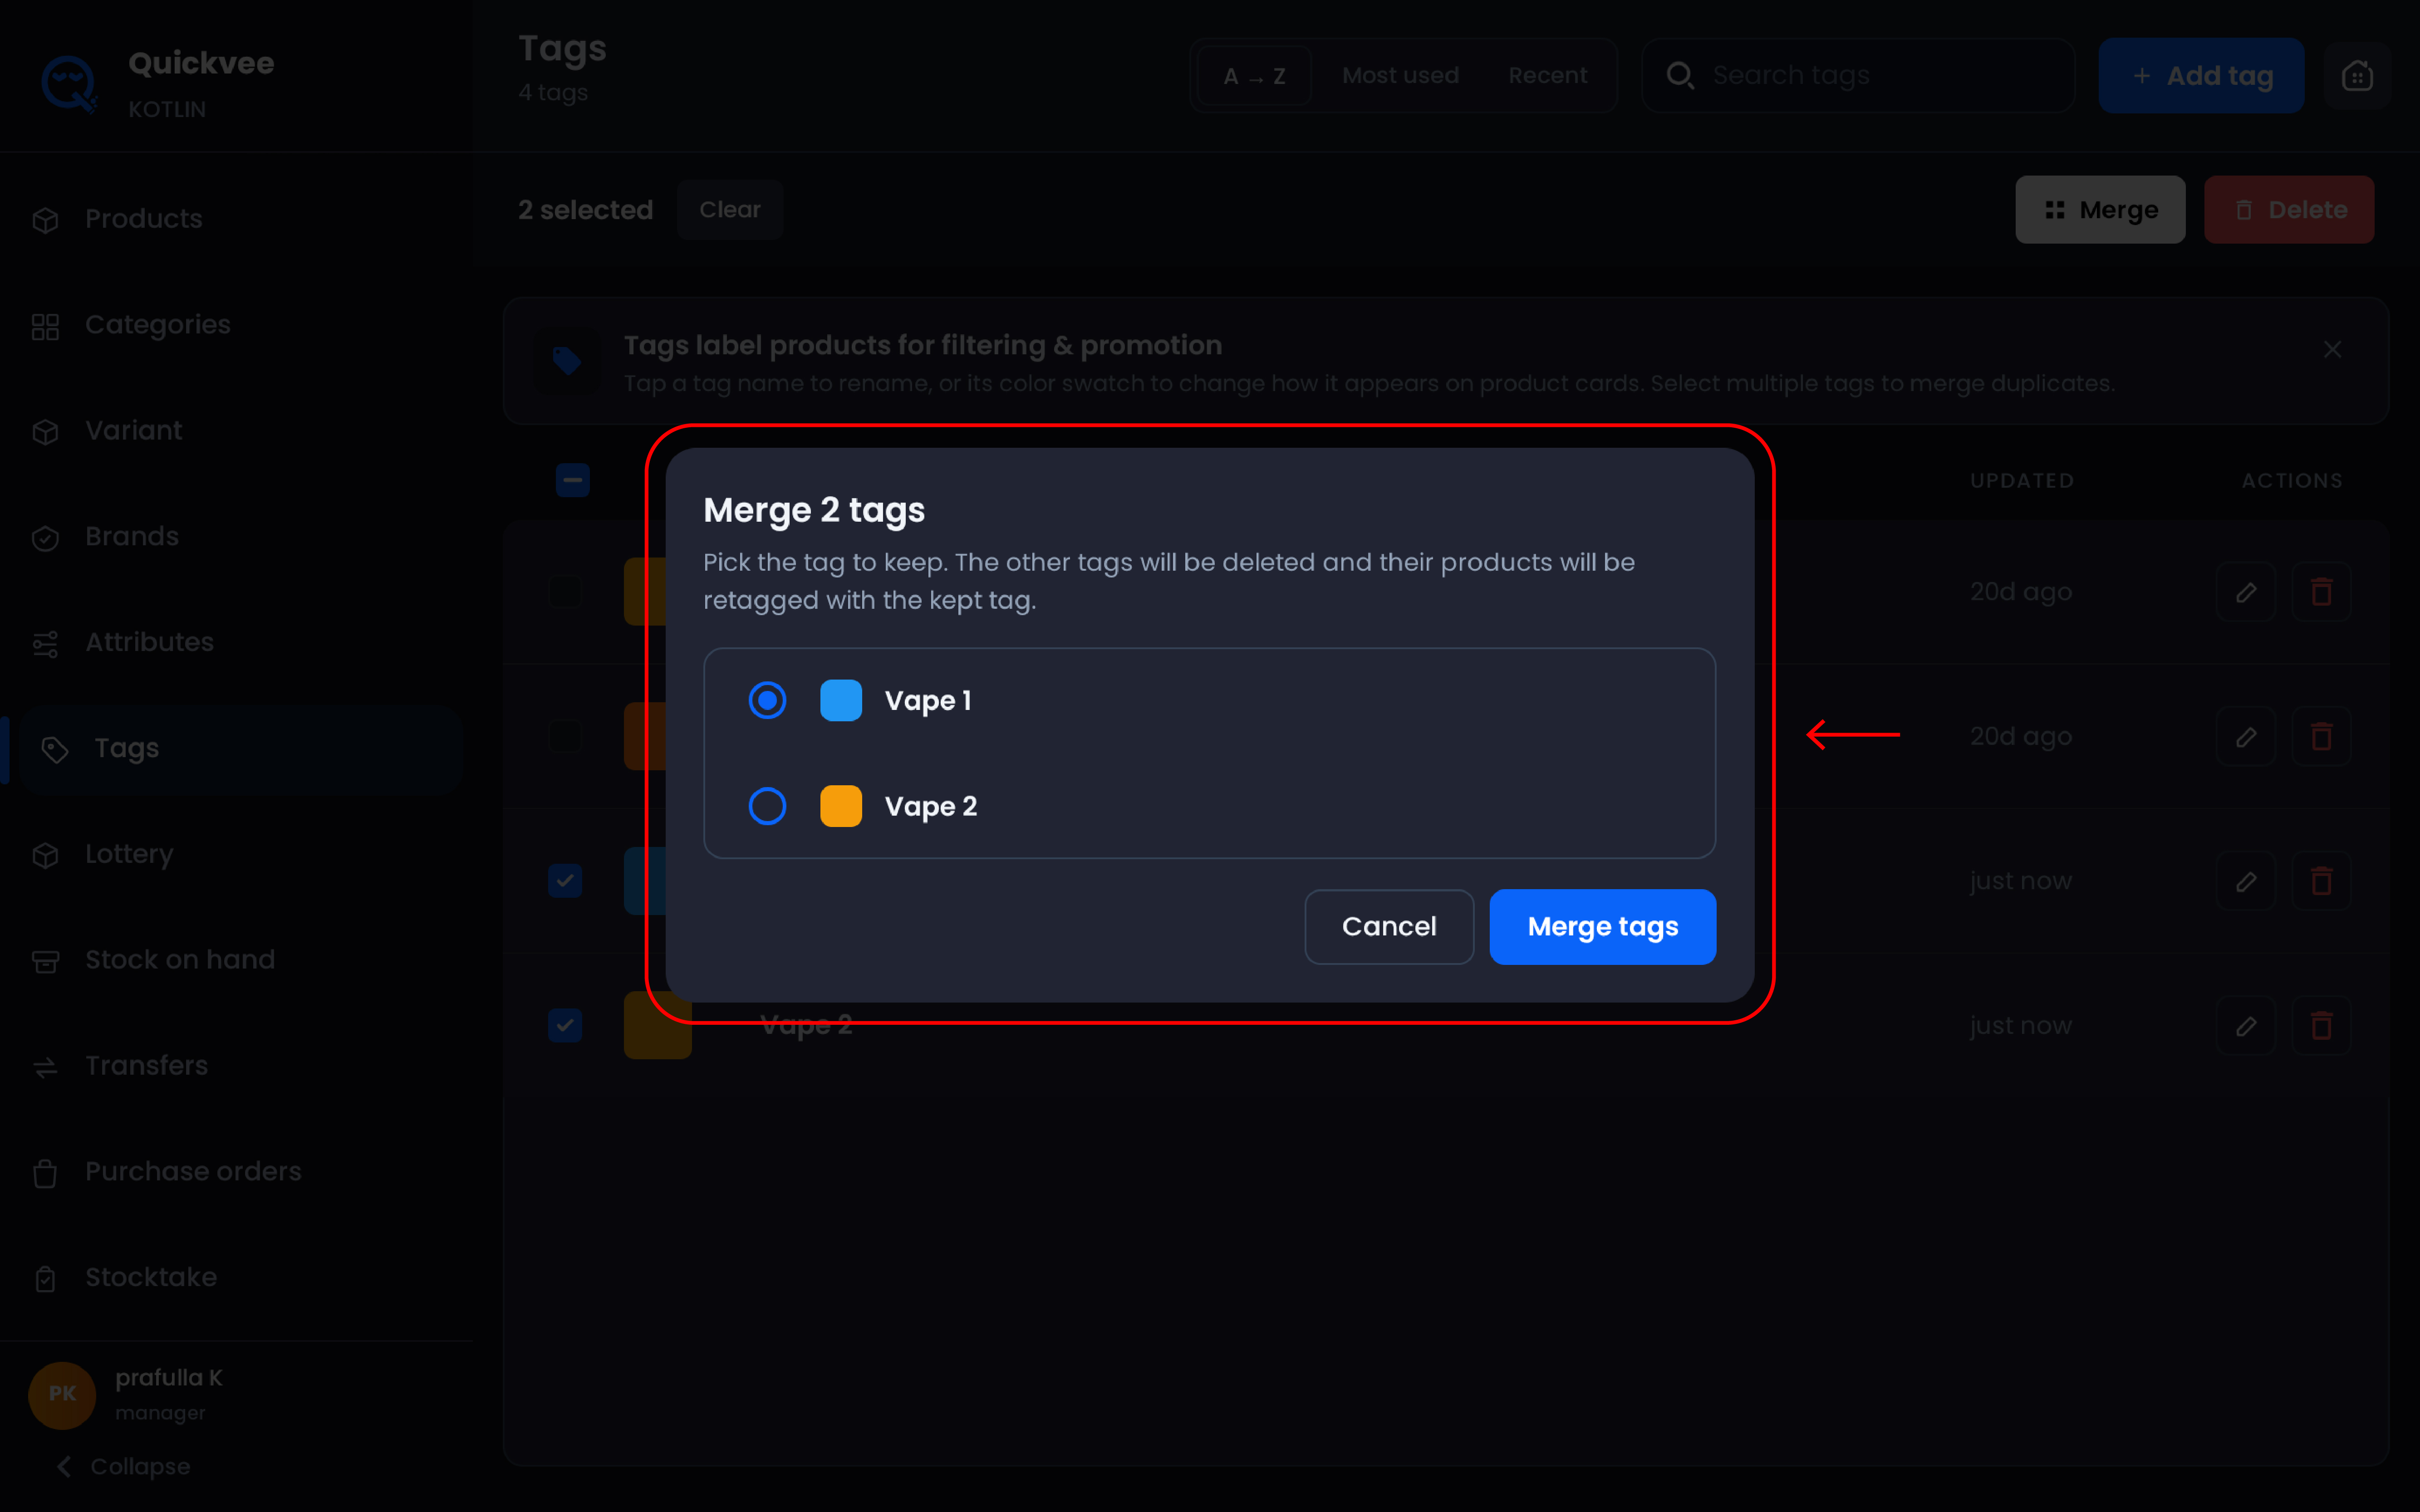Image resolution: width=2420 pixels, height=1512 pixels.
Task: Click the Add tag button
Action: (x=2201, y=76)
